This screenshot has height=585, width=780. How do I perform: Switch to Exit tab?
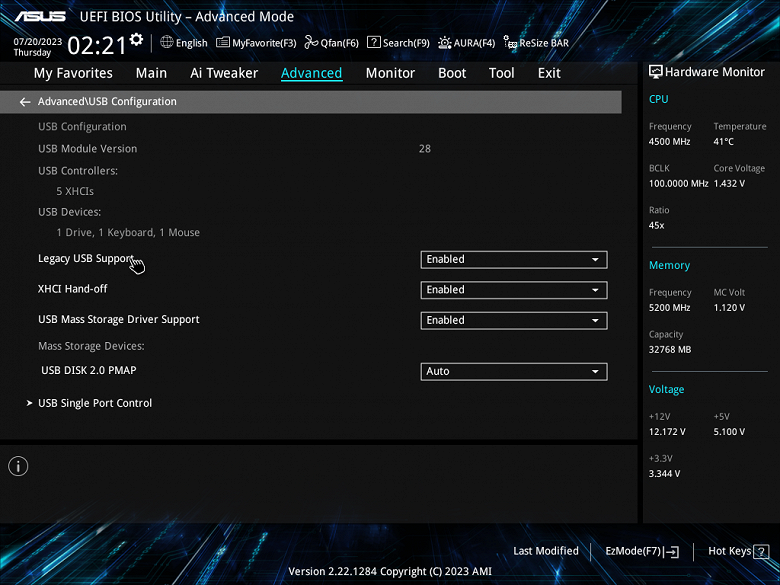549,73
